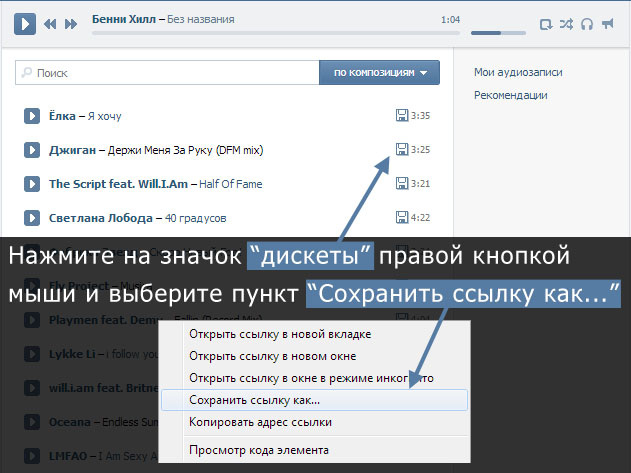Open the 'по композициям' dropdown
This screenshot has height=473, width=631.
point(379,73)
